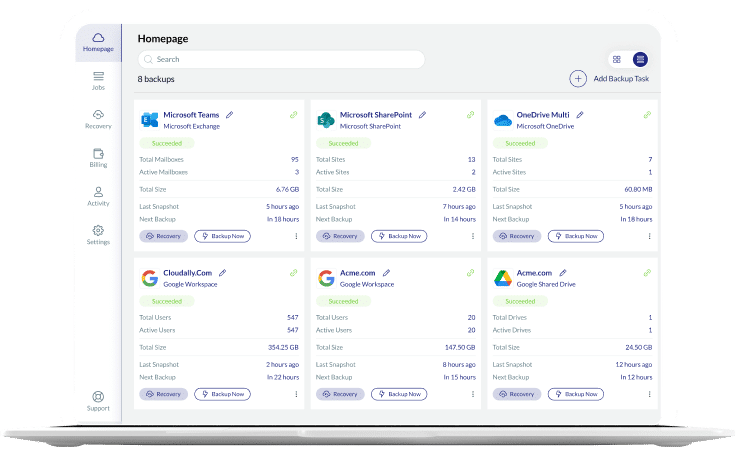Open the three-dot menu on Cloudally.Com card
The height and width of the screenshot is (458, 736).
[x=296, y=394]
